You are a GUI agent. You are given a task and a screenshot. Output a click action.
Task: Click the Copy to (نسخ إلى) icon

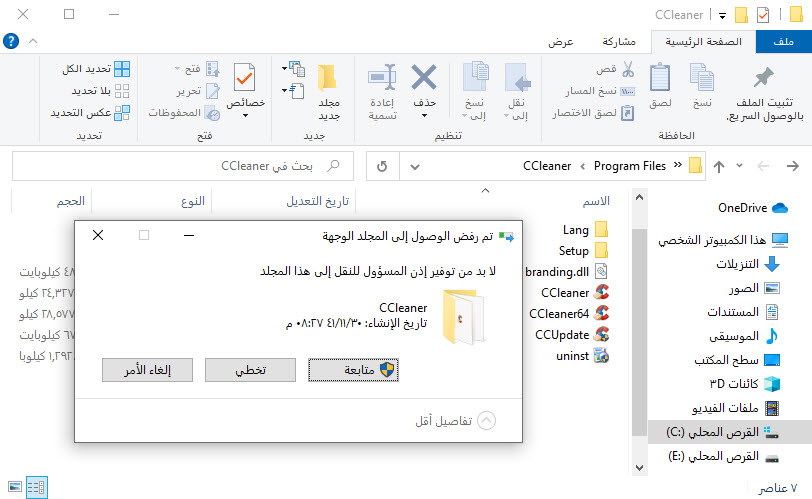click(475, 78)
